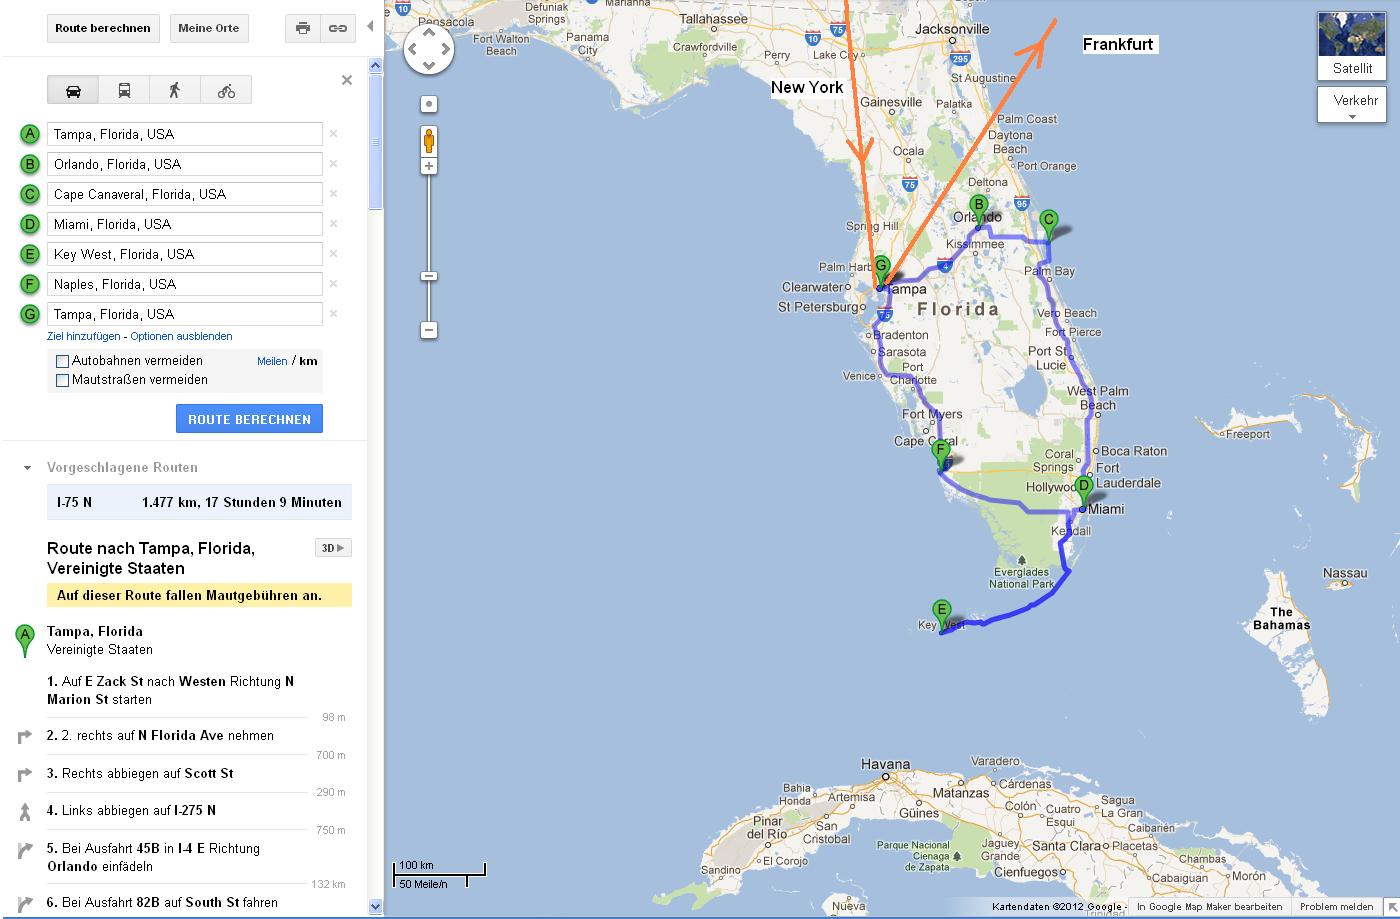Viewport: 1400px width, 919px height.
Task: Remove destination A Tampa X
Action: [x=334, y=134]
